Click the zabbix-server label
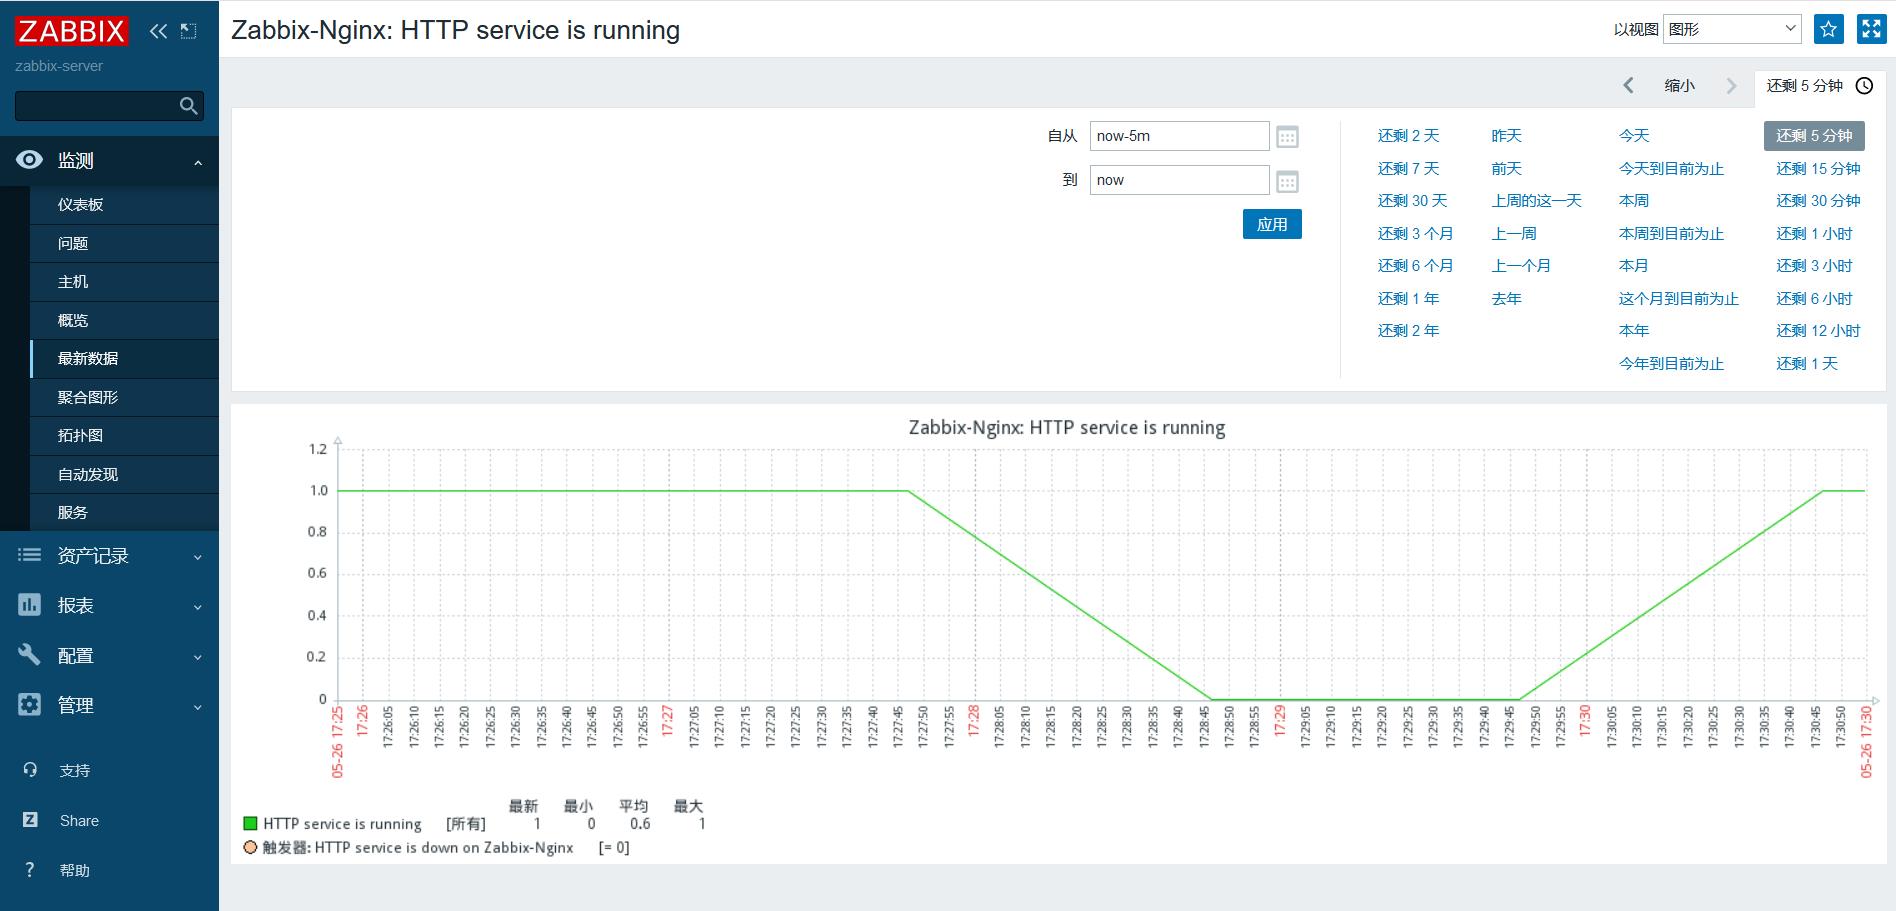The width and height of the screenshot is (1896, 911). coord(59,66)
